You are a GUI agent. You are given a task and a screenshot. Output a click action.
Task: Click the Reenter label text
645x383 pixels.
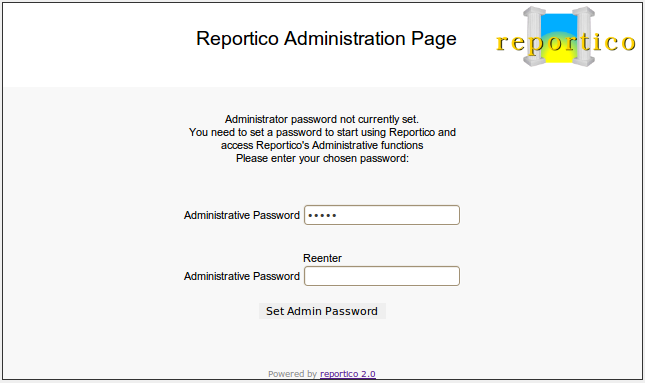click(322, 258)
